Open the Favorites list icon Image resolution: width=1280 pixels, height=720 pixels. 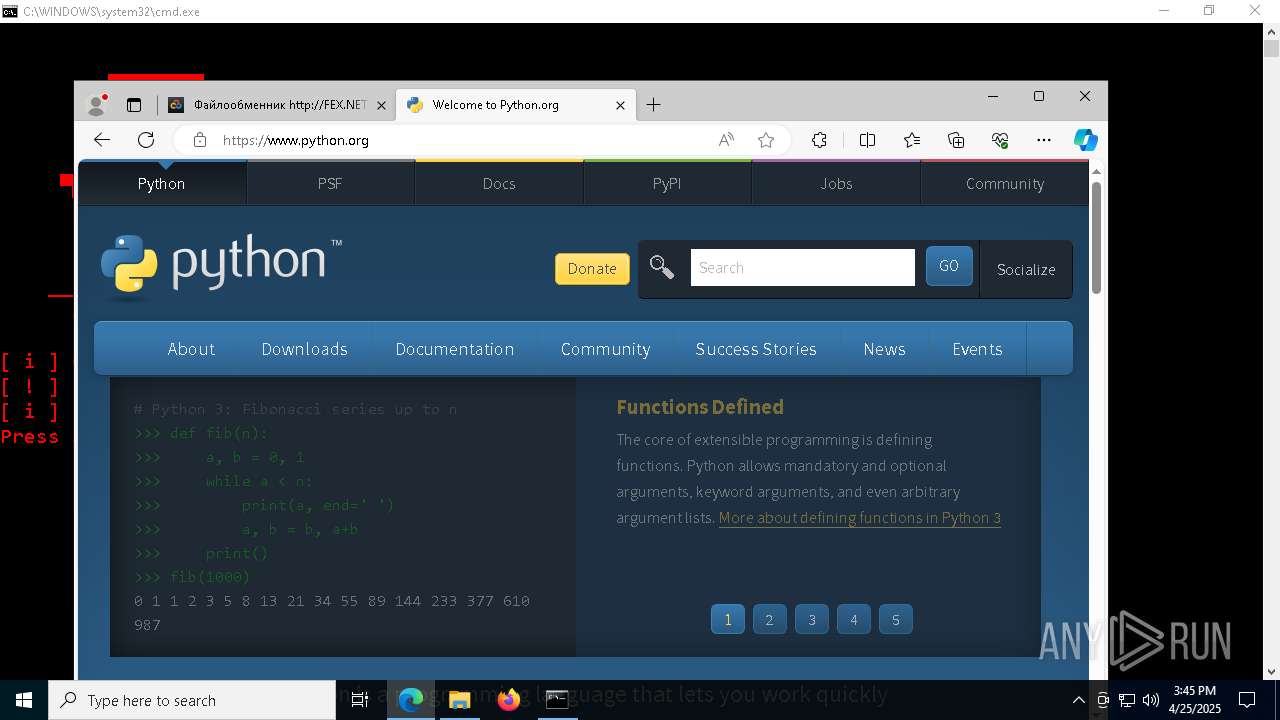(912, 140)
